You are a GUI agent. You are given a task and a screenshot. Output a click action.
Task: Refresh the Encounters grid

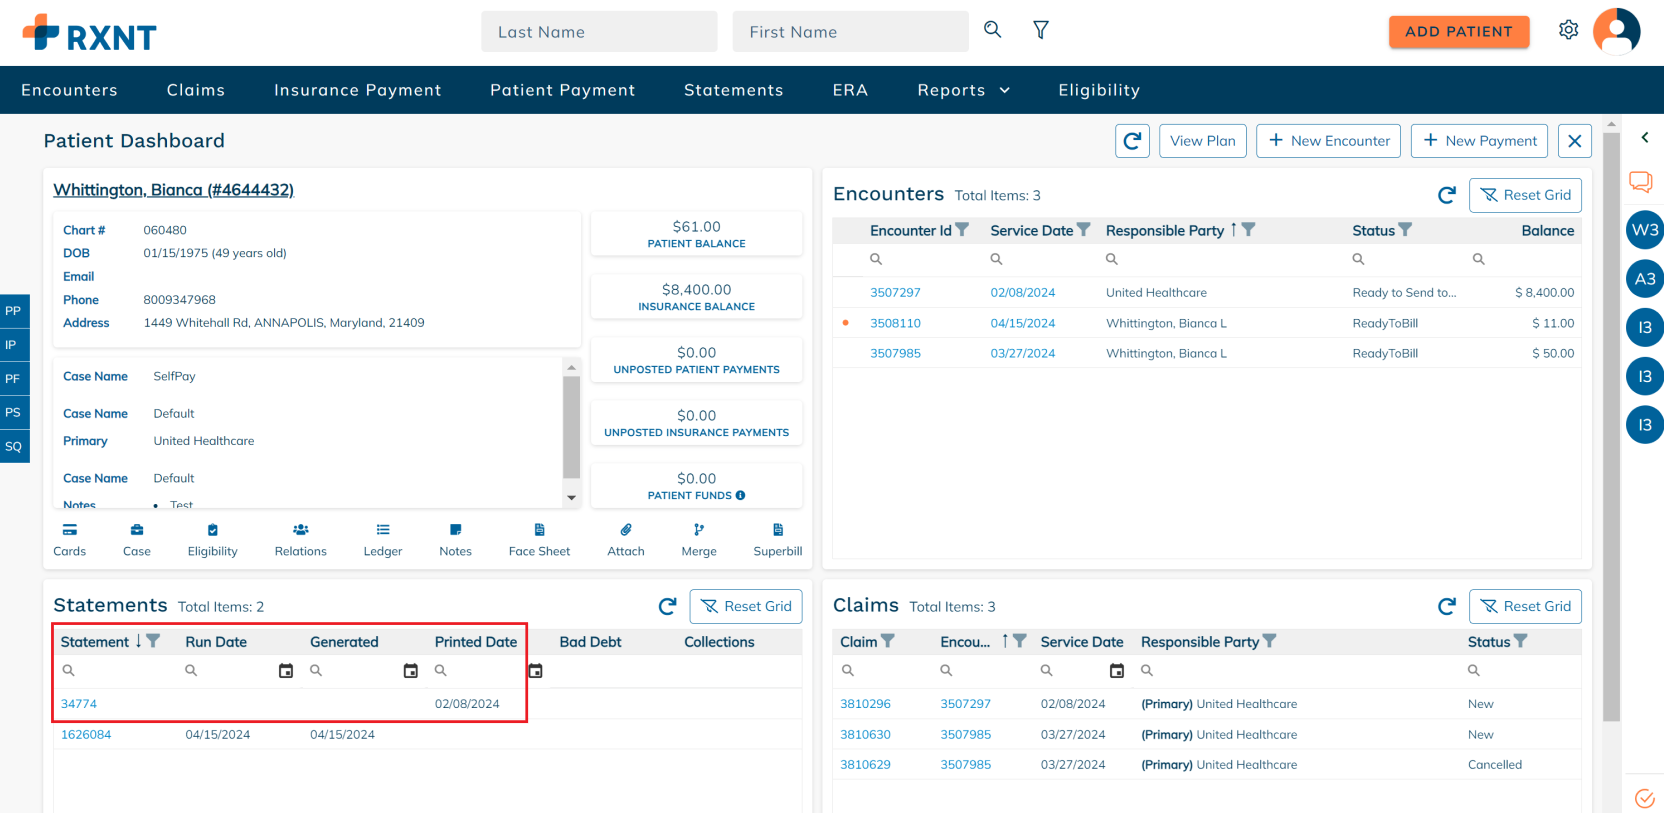click(x=1446, y=195)
